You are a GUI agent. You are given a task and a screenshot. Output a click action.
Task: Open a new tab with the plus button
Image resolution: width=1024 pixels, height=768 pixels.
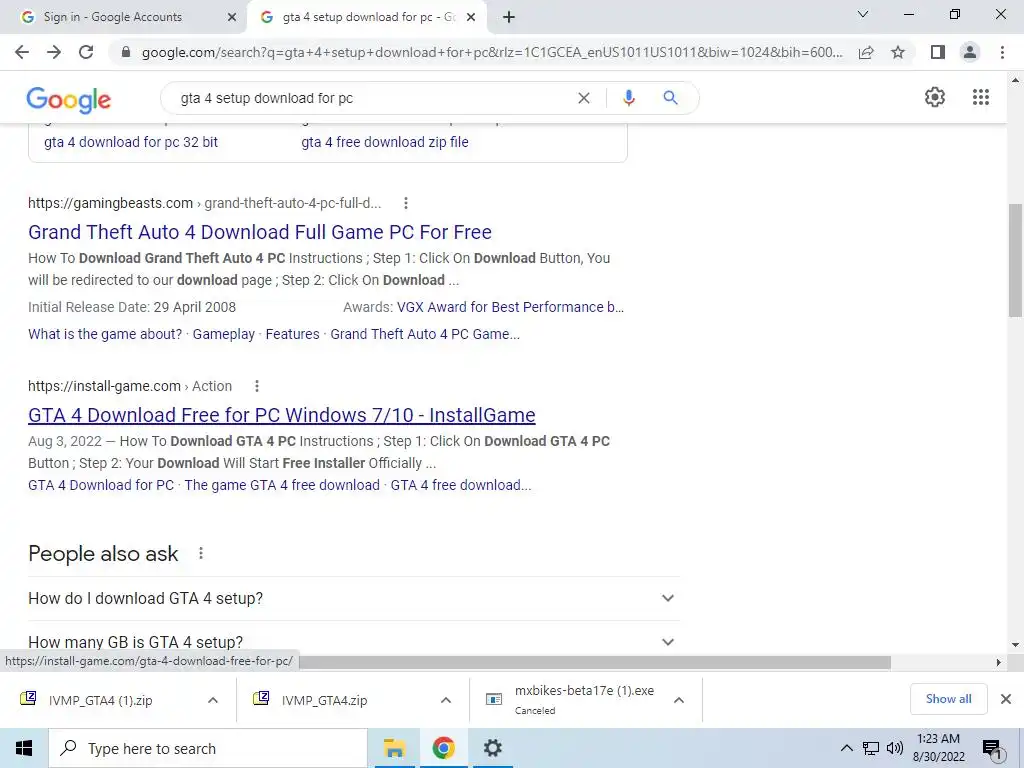coord(509,18)
